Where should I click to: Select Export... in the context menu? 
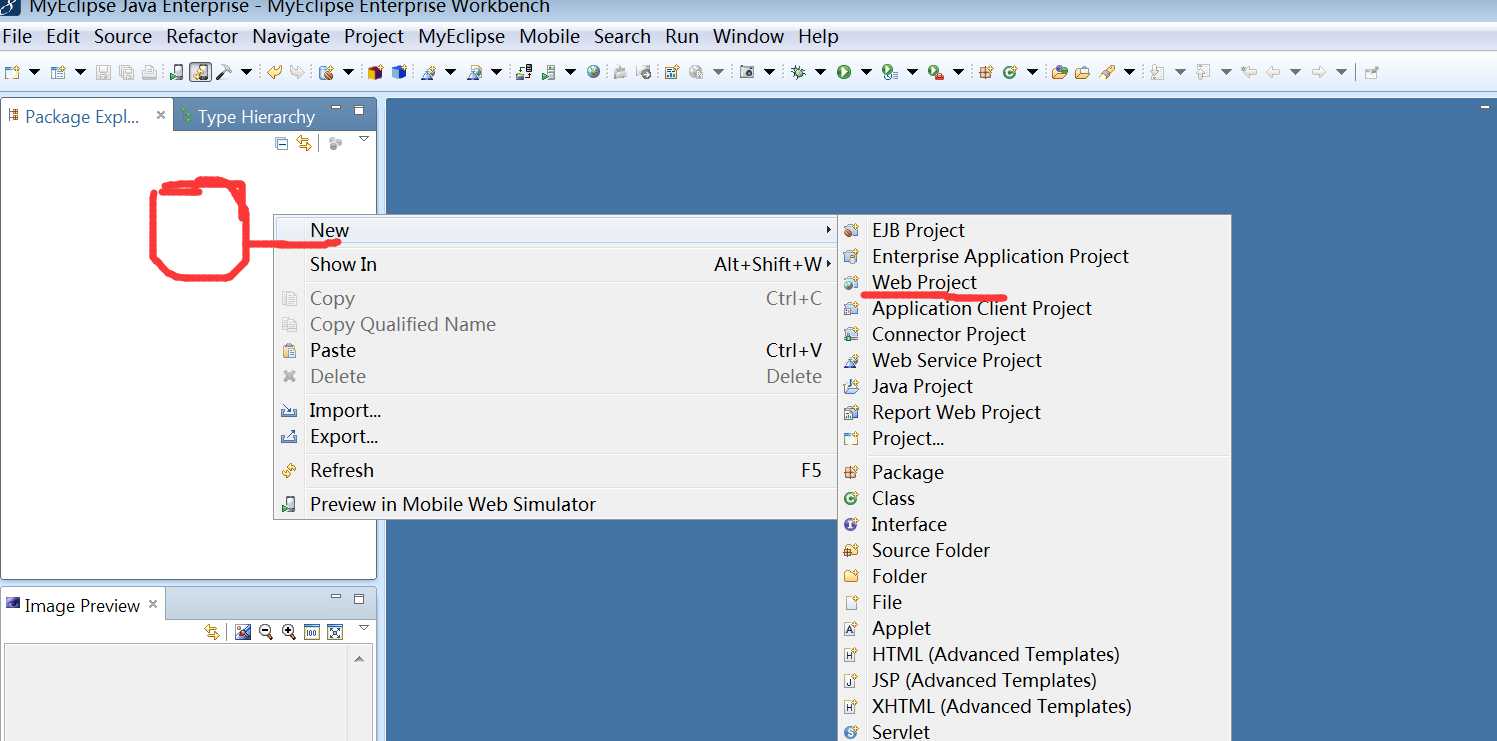point(344,437)
